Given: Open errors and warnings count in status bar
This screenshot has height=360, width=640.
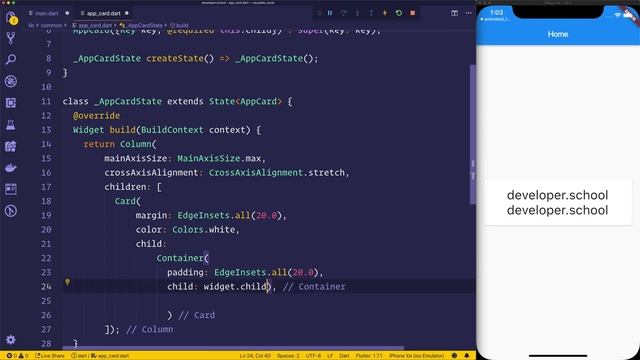Looking at the screenshot, I should (17, 356).
